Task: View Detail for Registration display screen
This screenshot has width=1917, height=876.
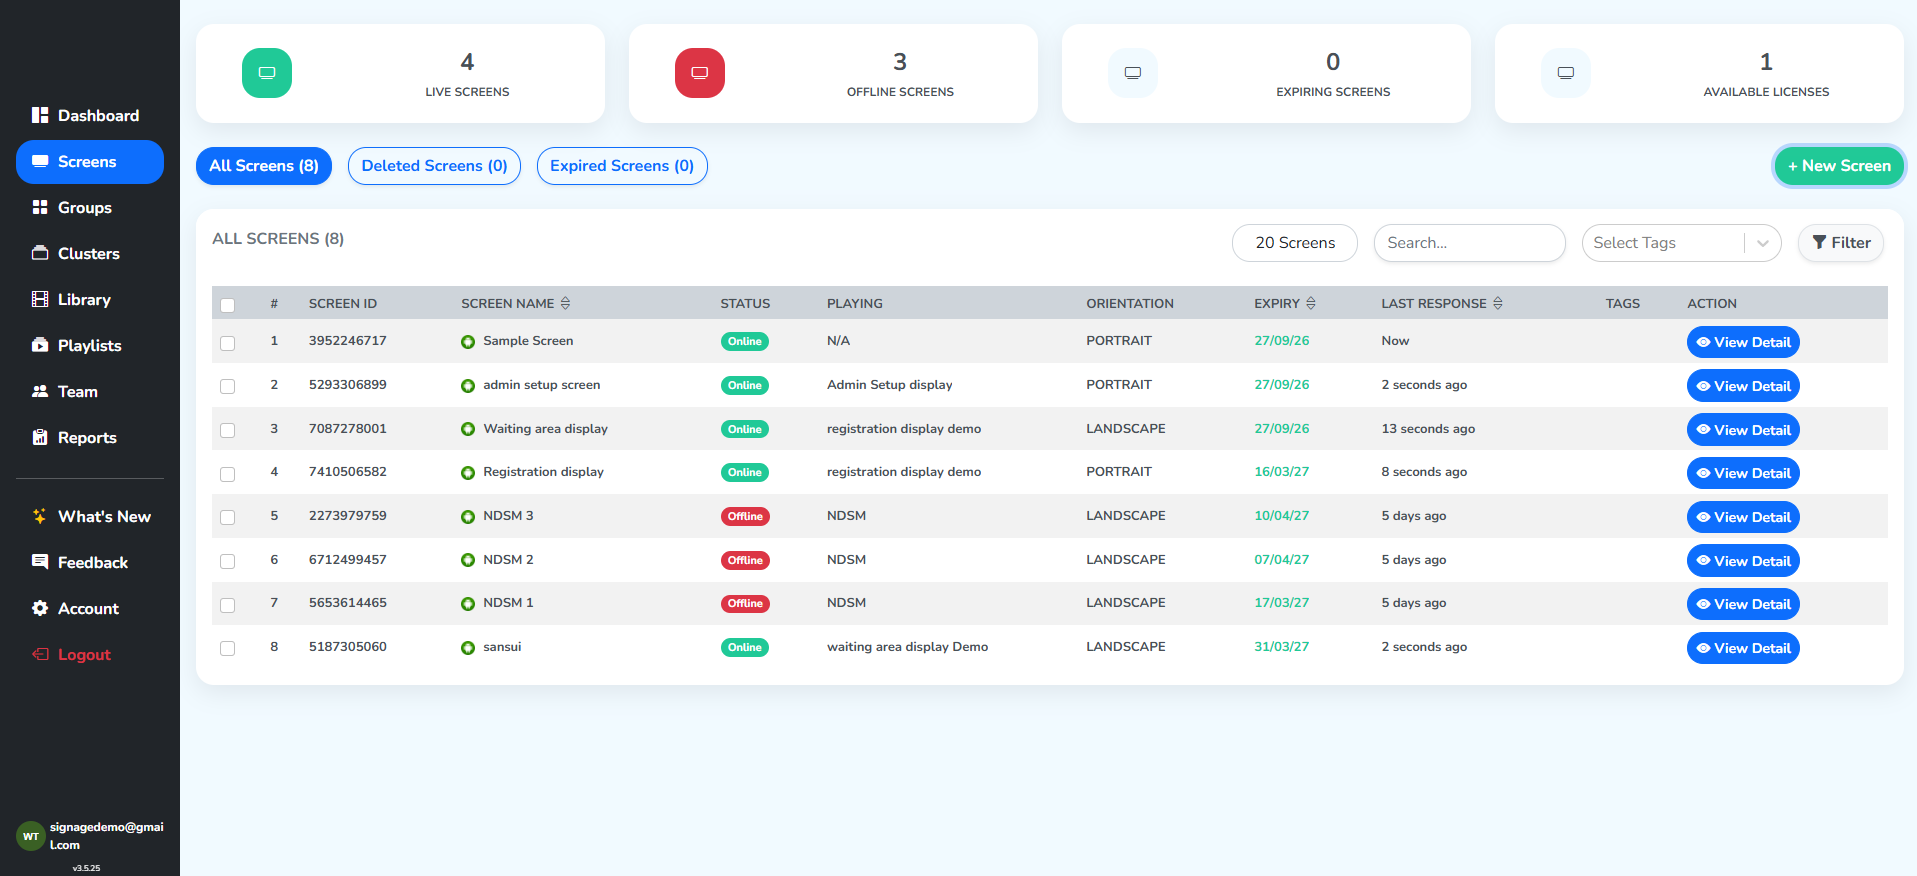Action: pyautogui.click(x=1743, y=473)
